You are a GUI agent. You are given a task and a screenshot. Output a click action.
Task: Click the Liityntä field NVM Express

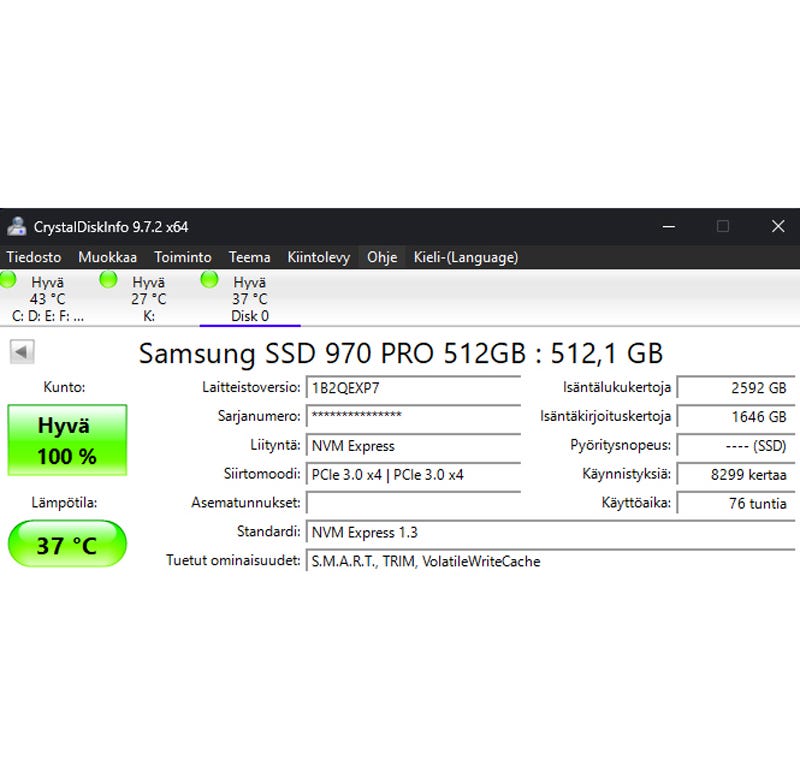413,445
